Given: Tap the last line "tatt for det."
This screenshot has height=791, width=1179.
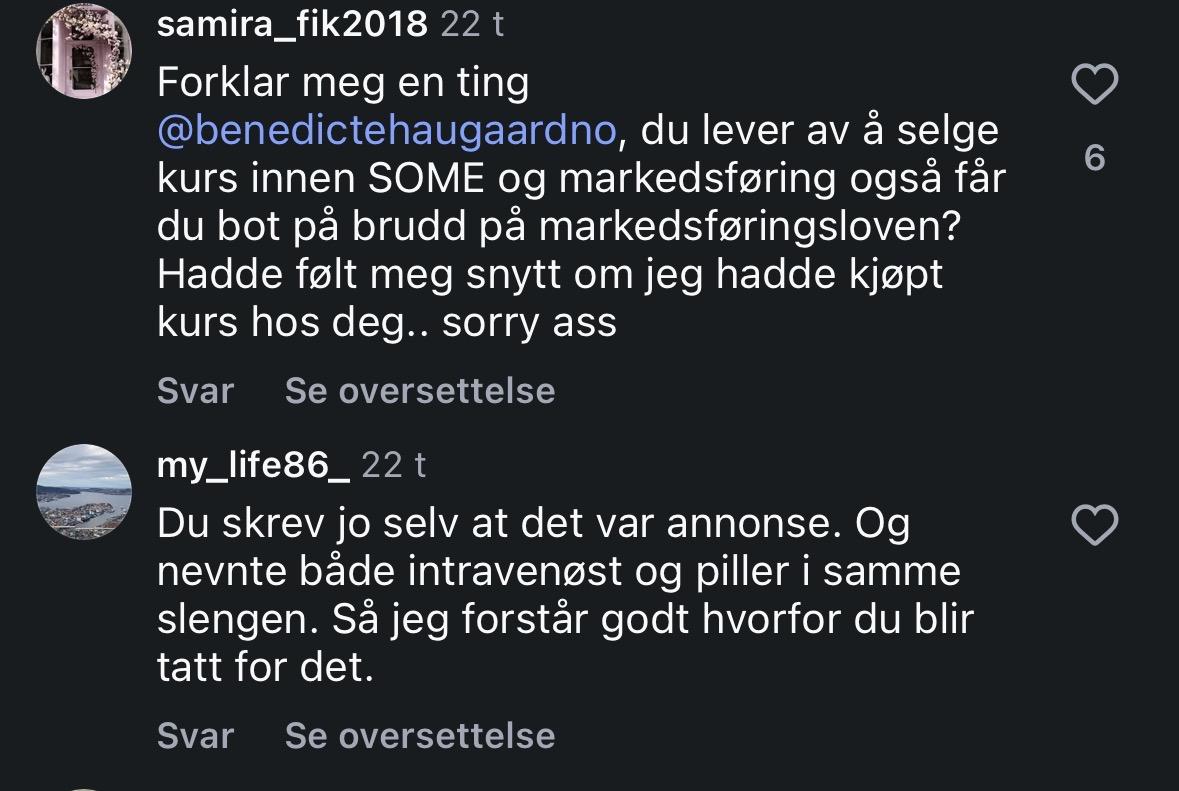Looking at the screenshot, I should 265,668.
